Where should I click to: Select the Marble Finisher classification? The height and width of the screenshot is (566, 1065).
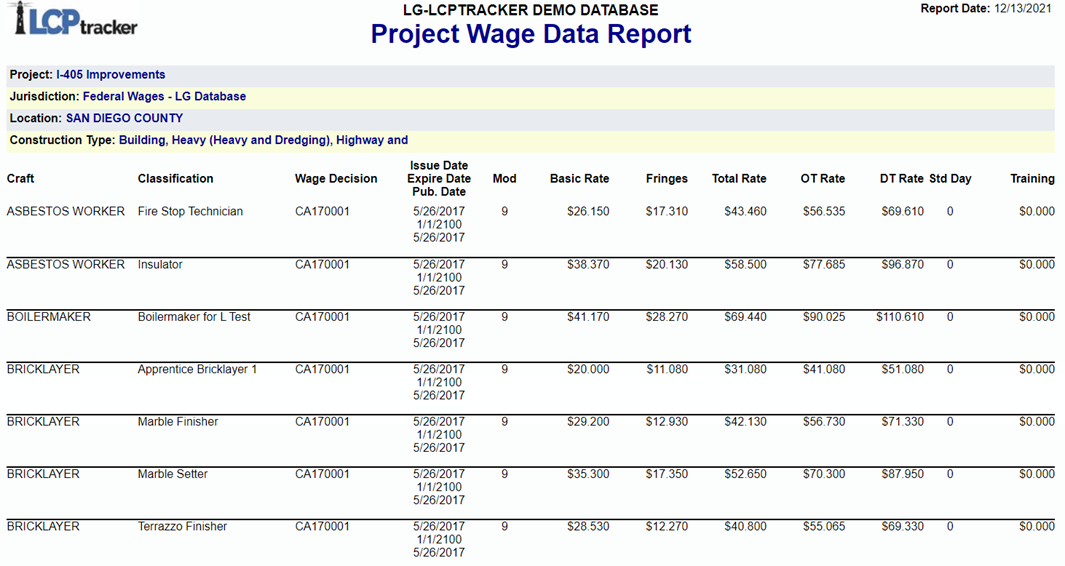point(178,422)
